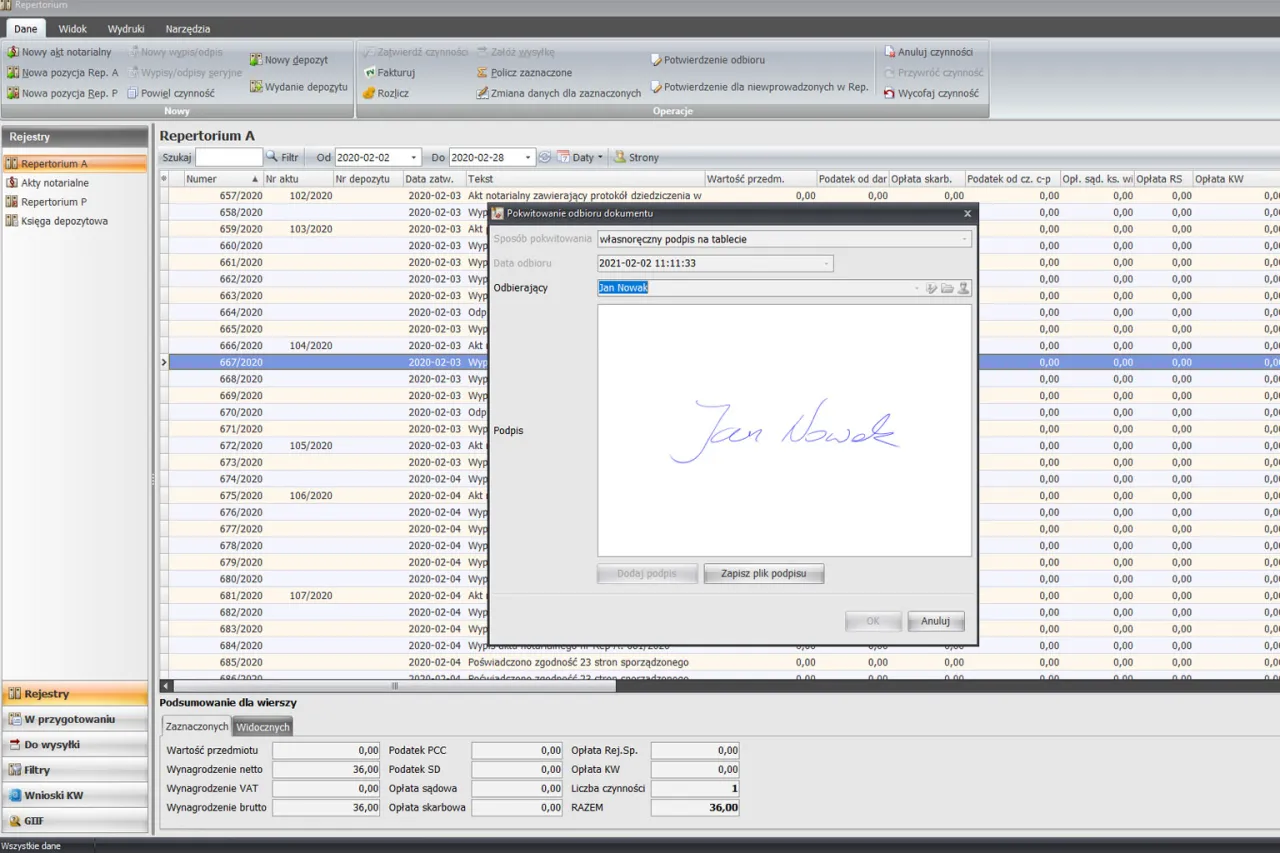The width and height of the screenshot is (1280, 853).
Task: Click into the Szukaj search field
Action: (228, 157)
